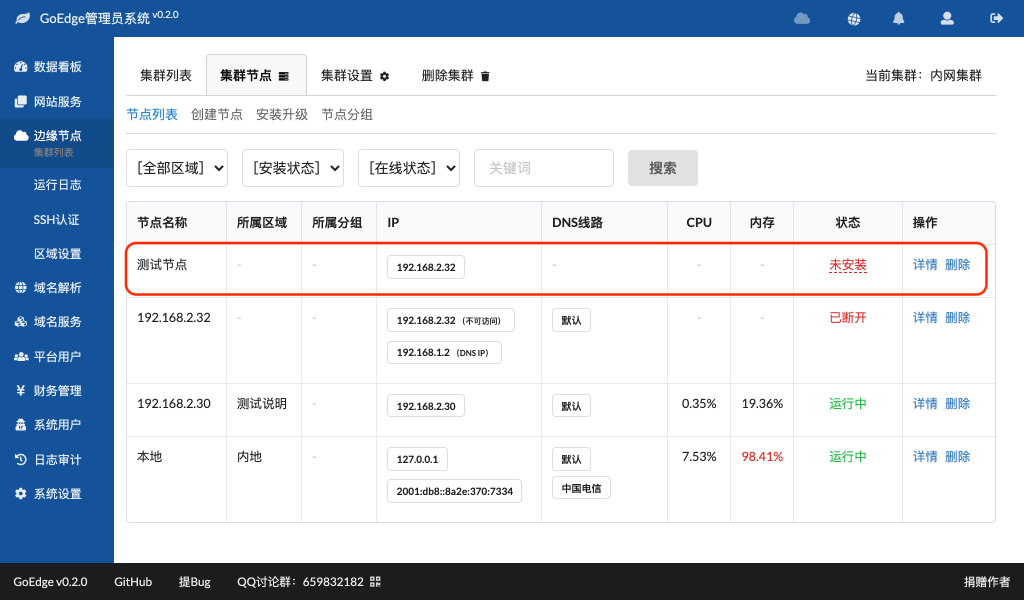Delete node 192.168.2.32

(957, 317)
